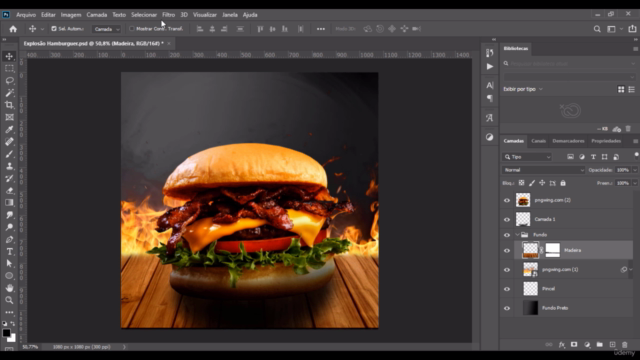Select the Type tool
Image resolution: width=640 pixels, height=360 pixels.
pos(9,251)
